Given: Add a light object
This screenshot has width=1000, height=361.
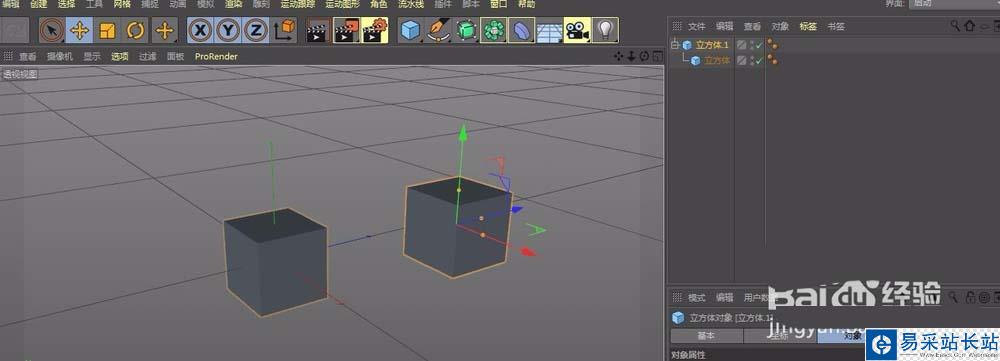Looking at the screenshot, I should click(x=605, y=30).
